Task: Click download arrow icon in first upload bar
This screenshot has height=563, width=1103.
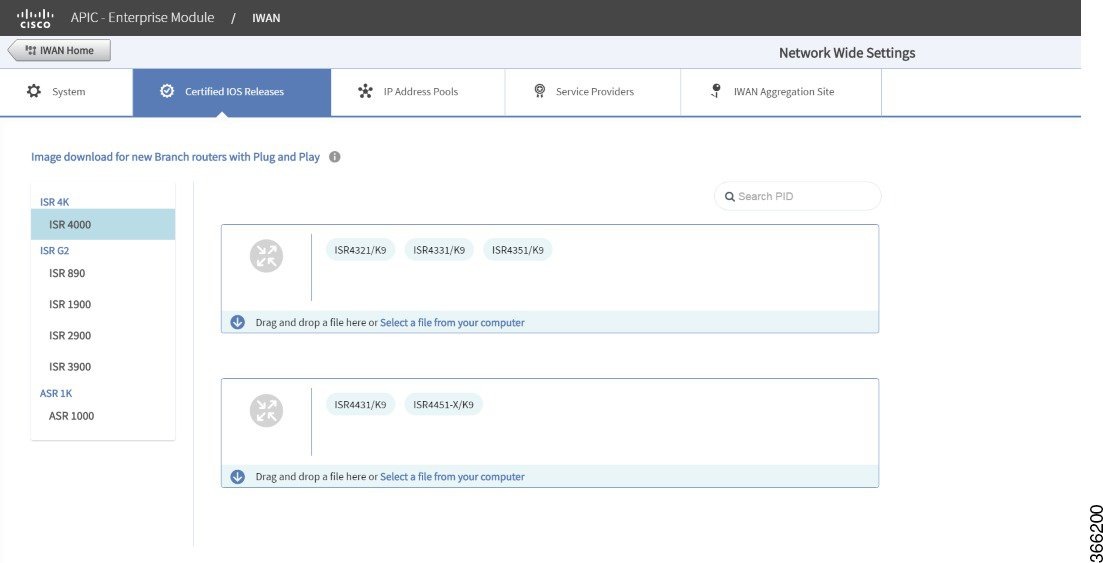Action: pos(238,322)
